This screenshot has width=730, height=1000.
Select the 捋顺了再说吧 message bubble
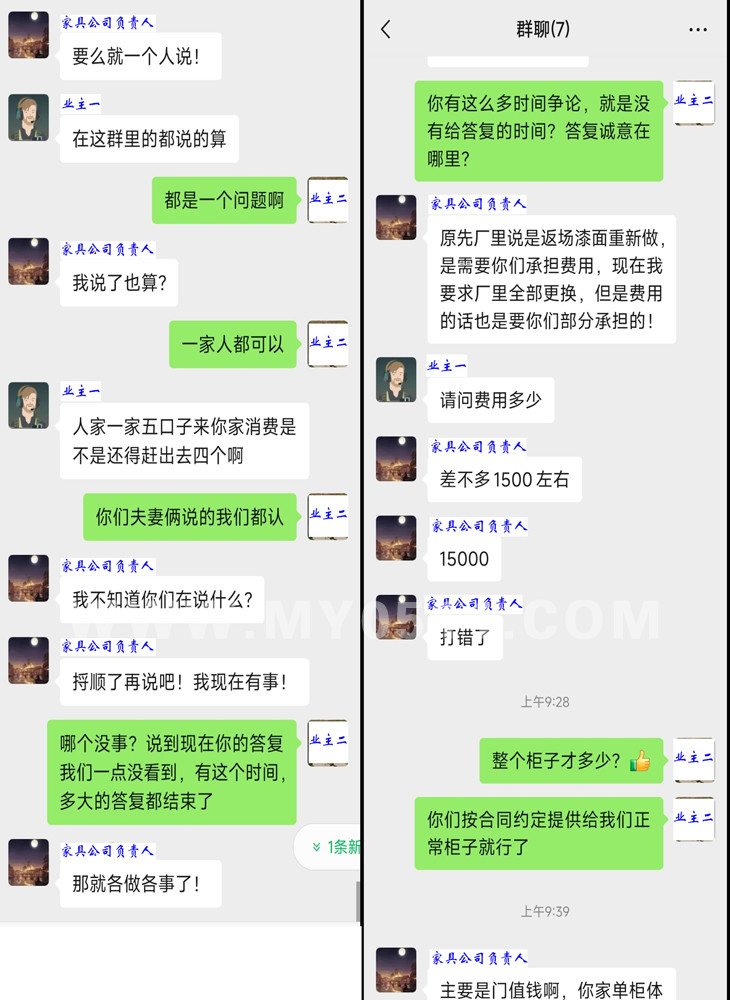(184, 682)
